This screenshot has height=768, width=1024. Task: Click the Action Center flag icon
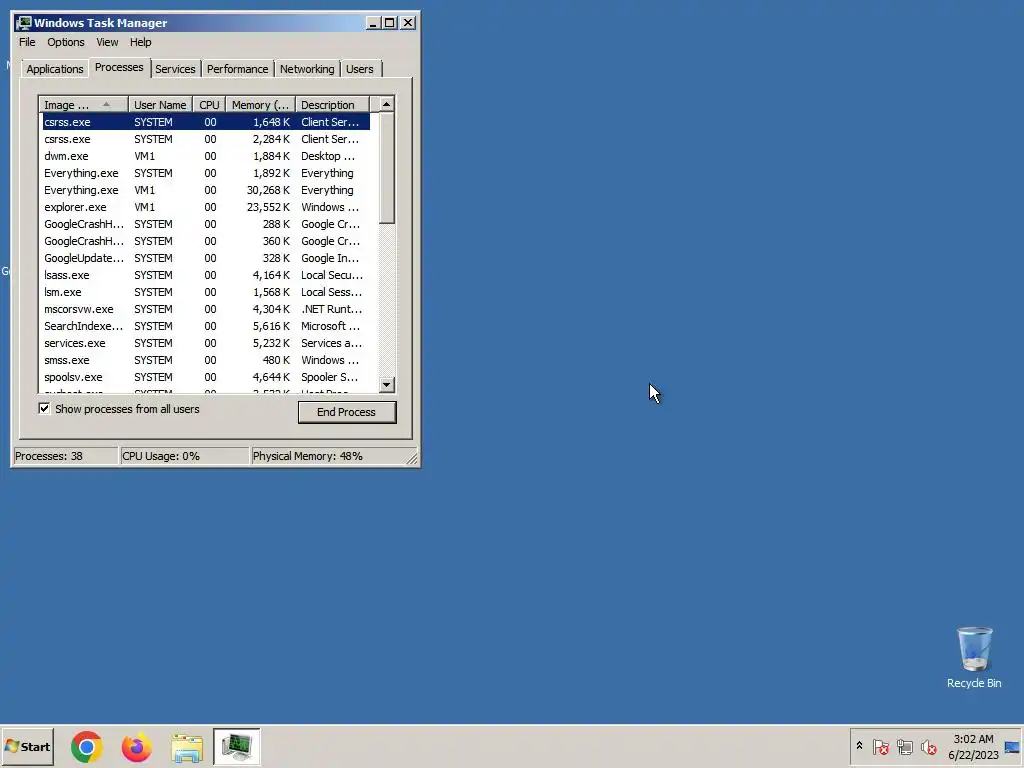click(x=880, y=746)
